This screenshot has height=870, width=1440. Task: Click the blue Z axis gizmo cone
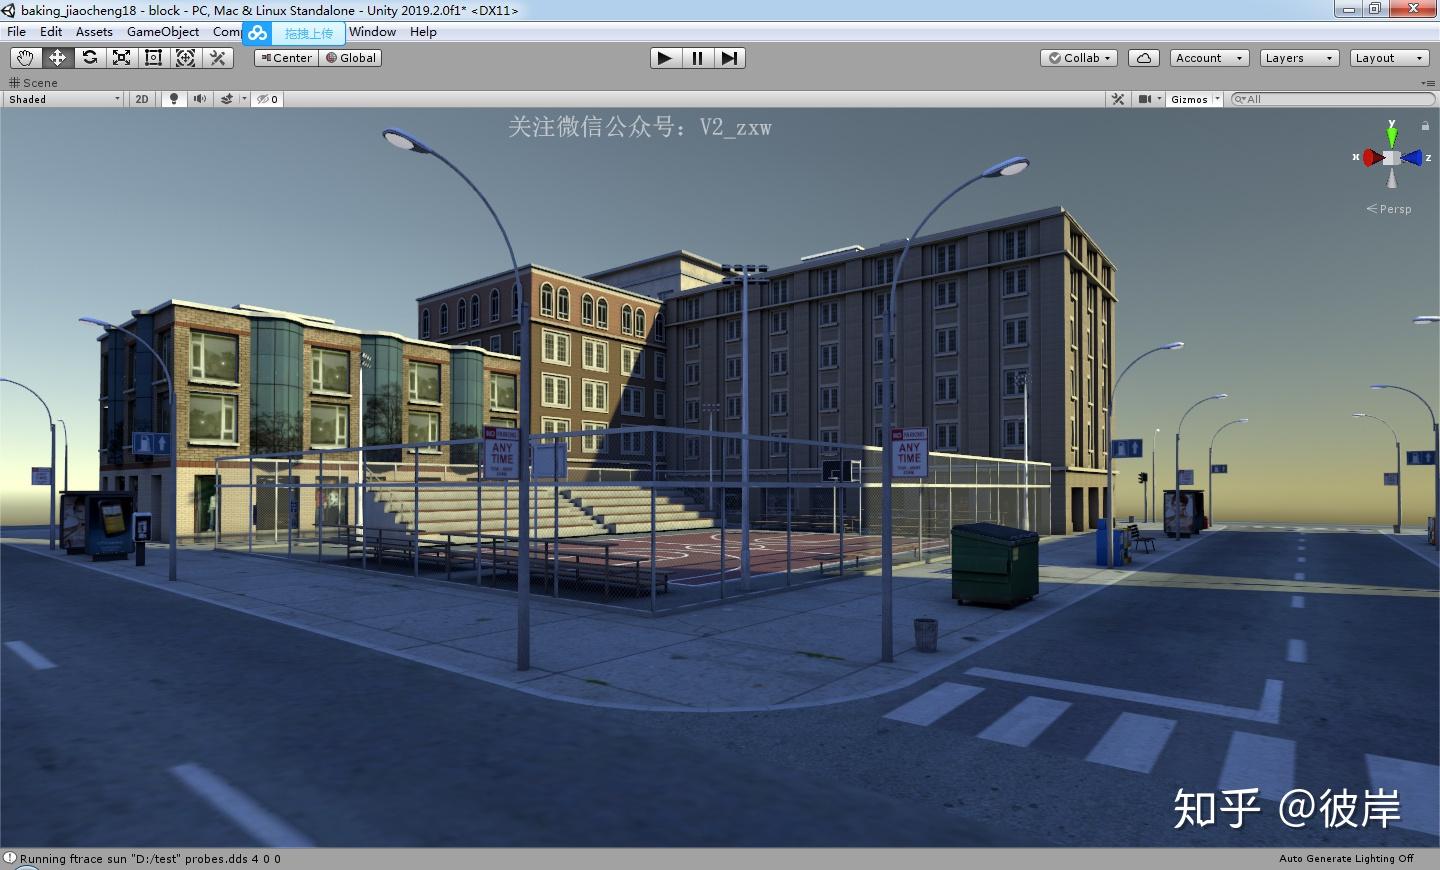point(1412,158)
